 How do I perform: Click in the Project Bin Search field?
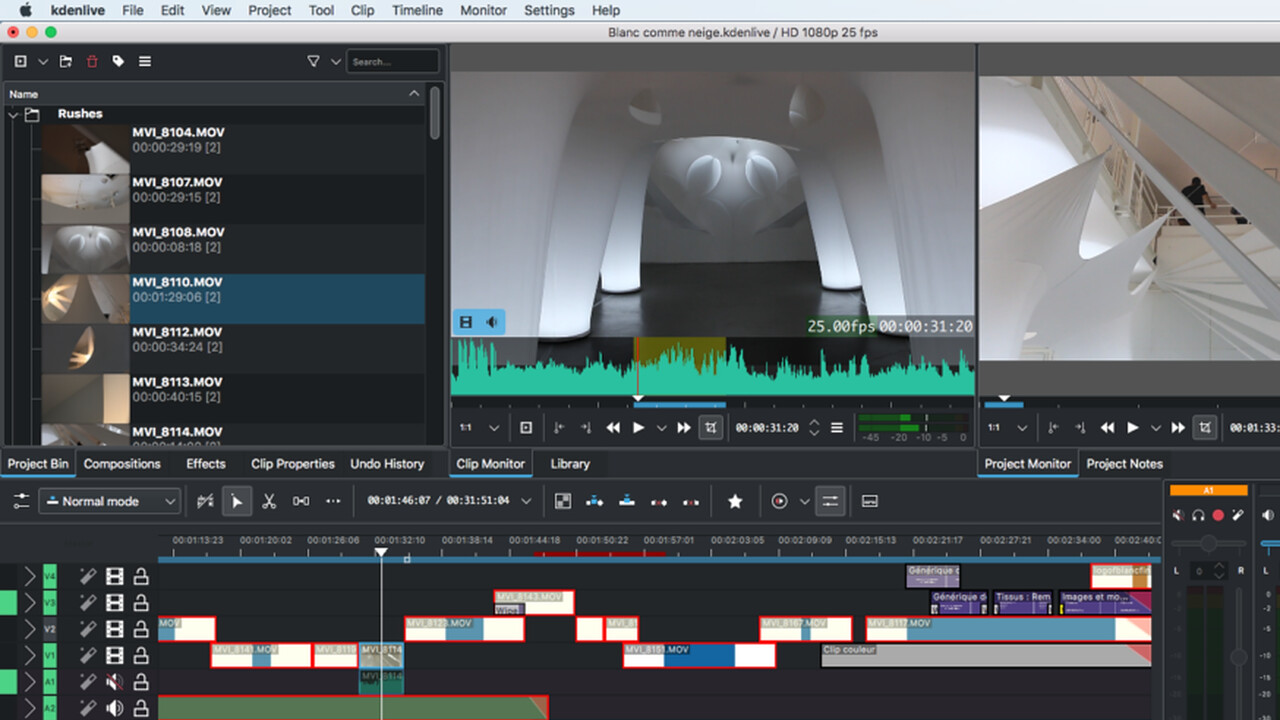[393, 61]
